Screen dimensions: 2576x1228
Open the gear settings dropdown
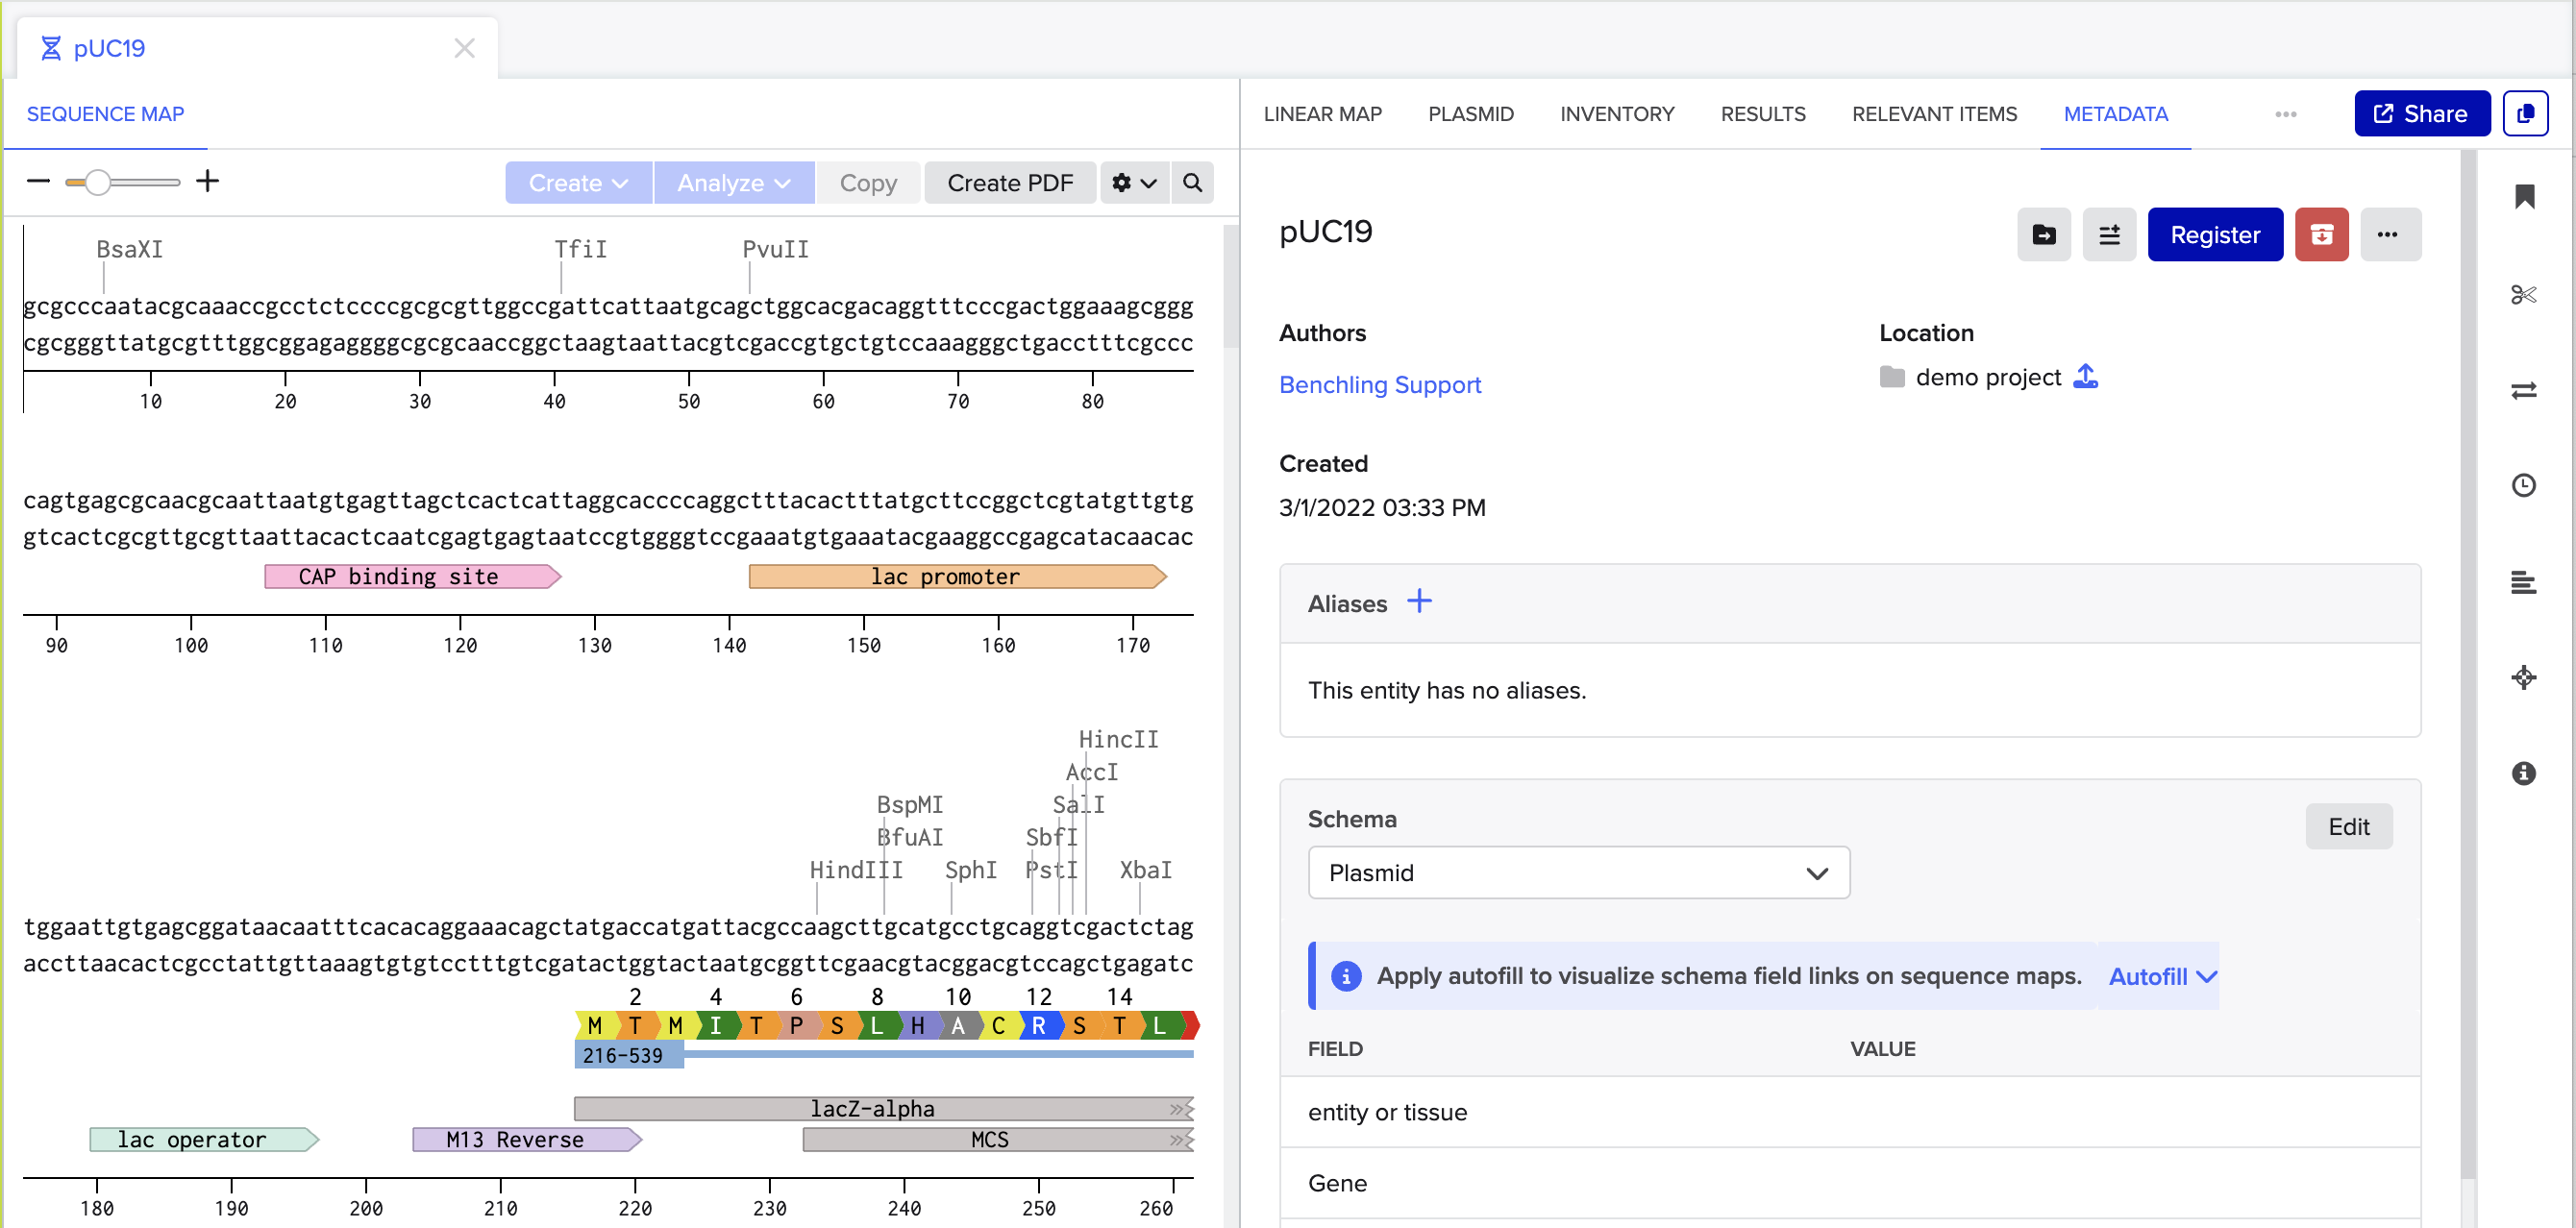click(x=1134, y=183)
